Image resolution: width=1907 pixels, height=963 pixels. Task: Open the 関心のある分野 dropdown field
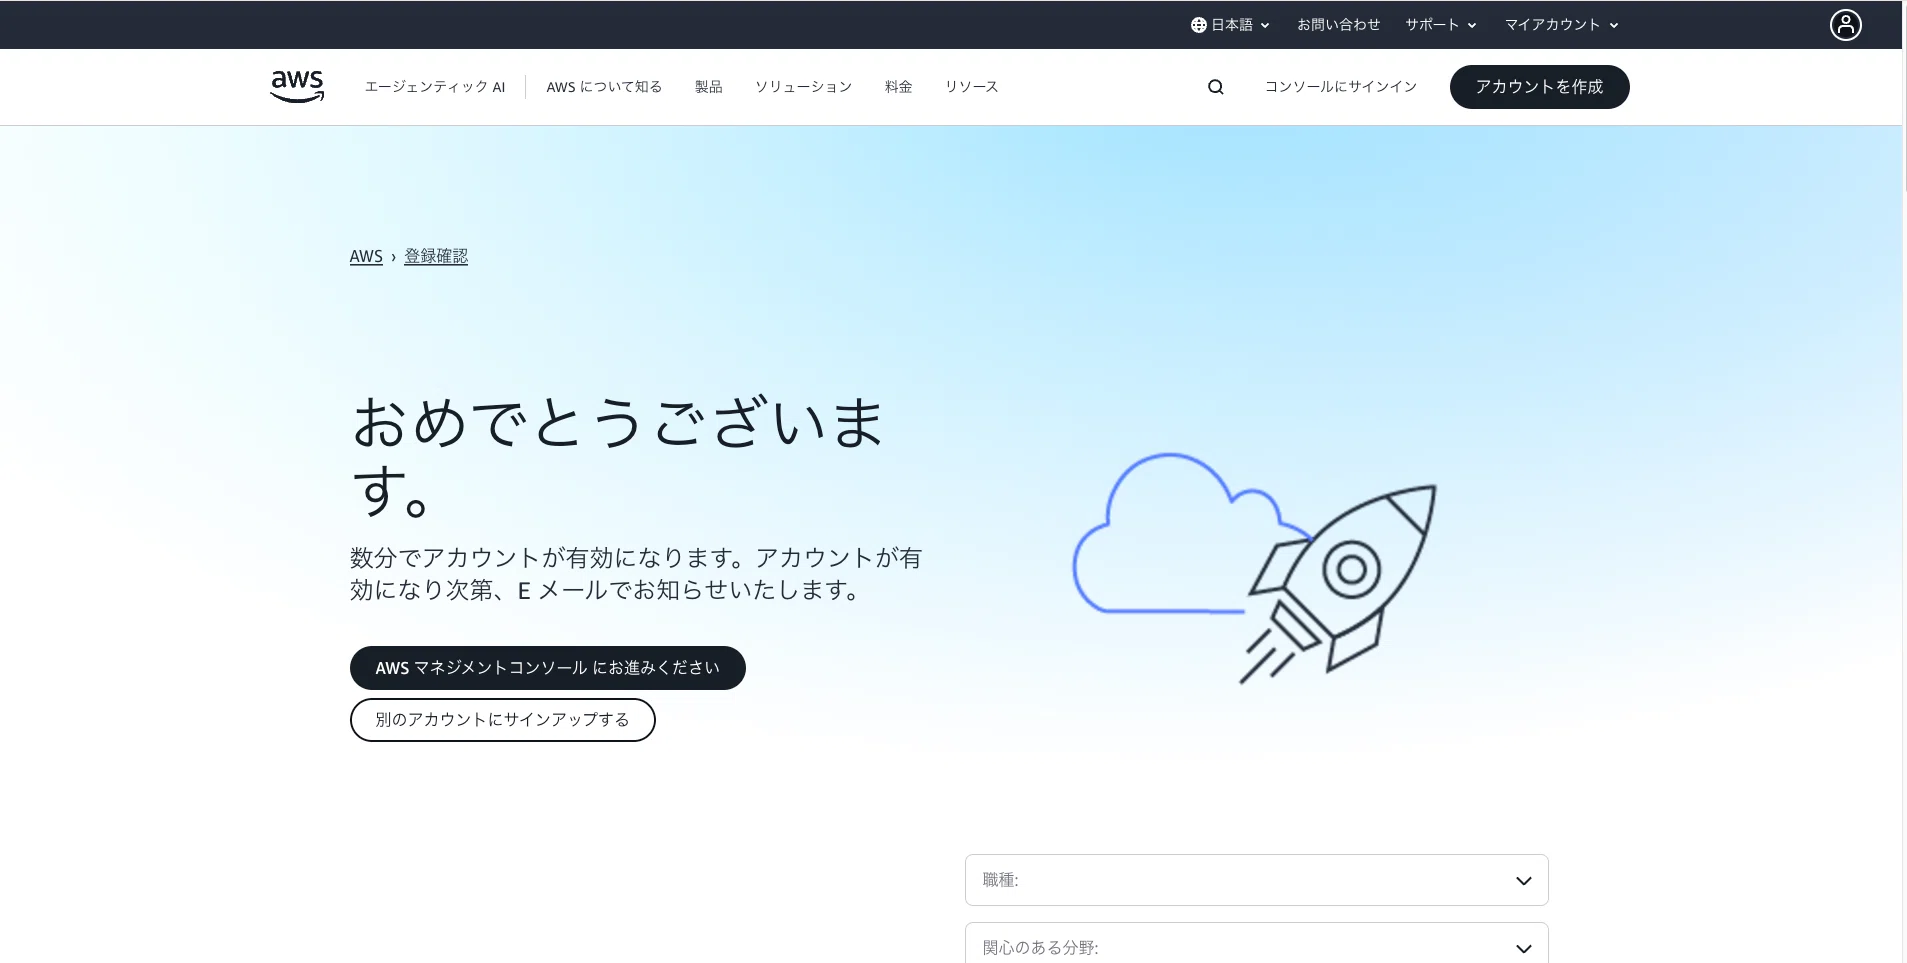1256,943
